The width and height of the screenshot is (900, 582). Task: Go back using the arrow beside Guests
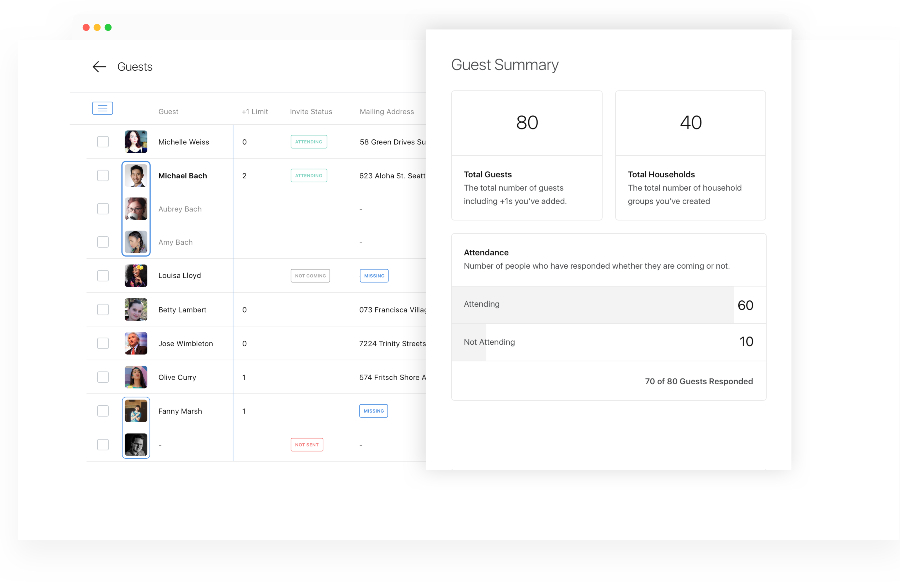coord(99,67)
